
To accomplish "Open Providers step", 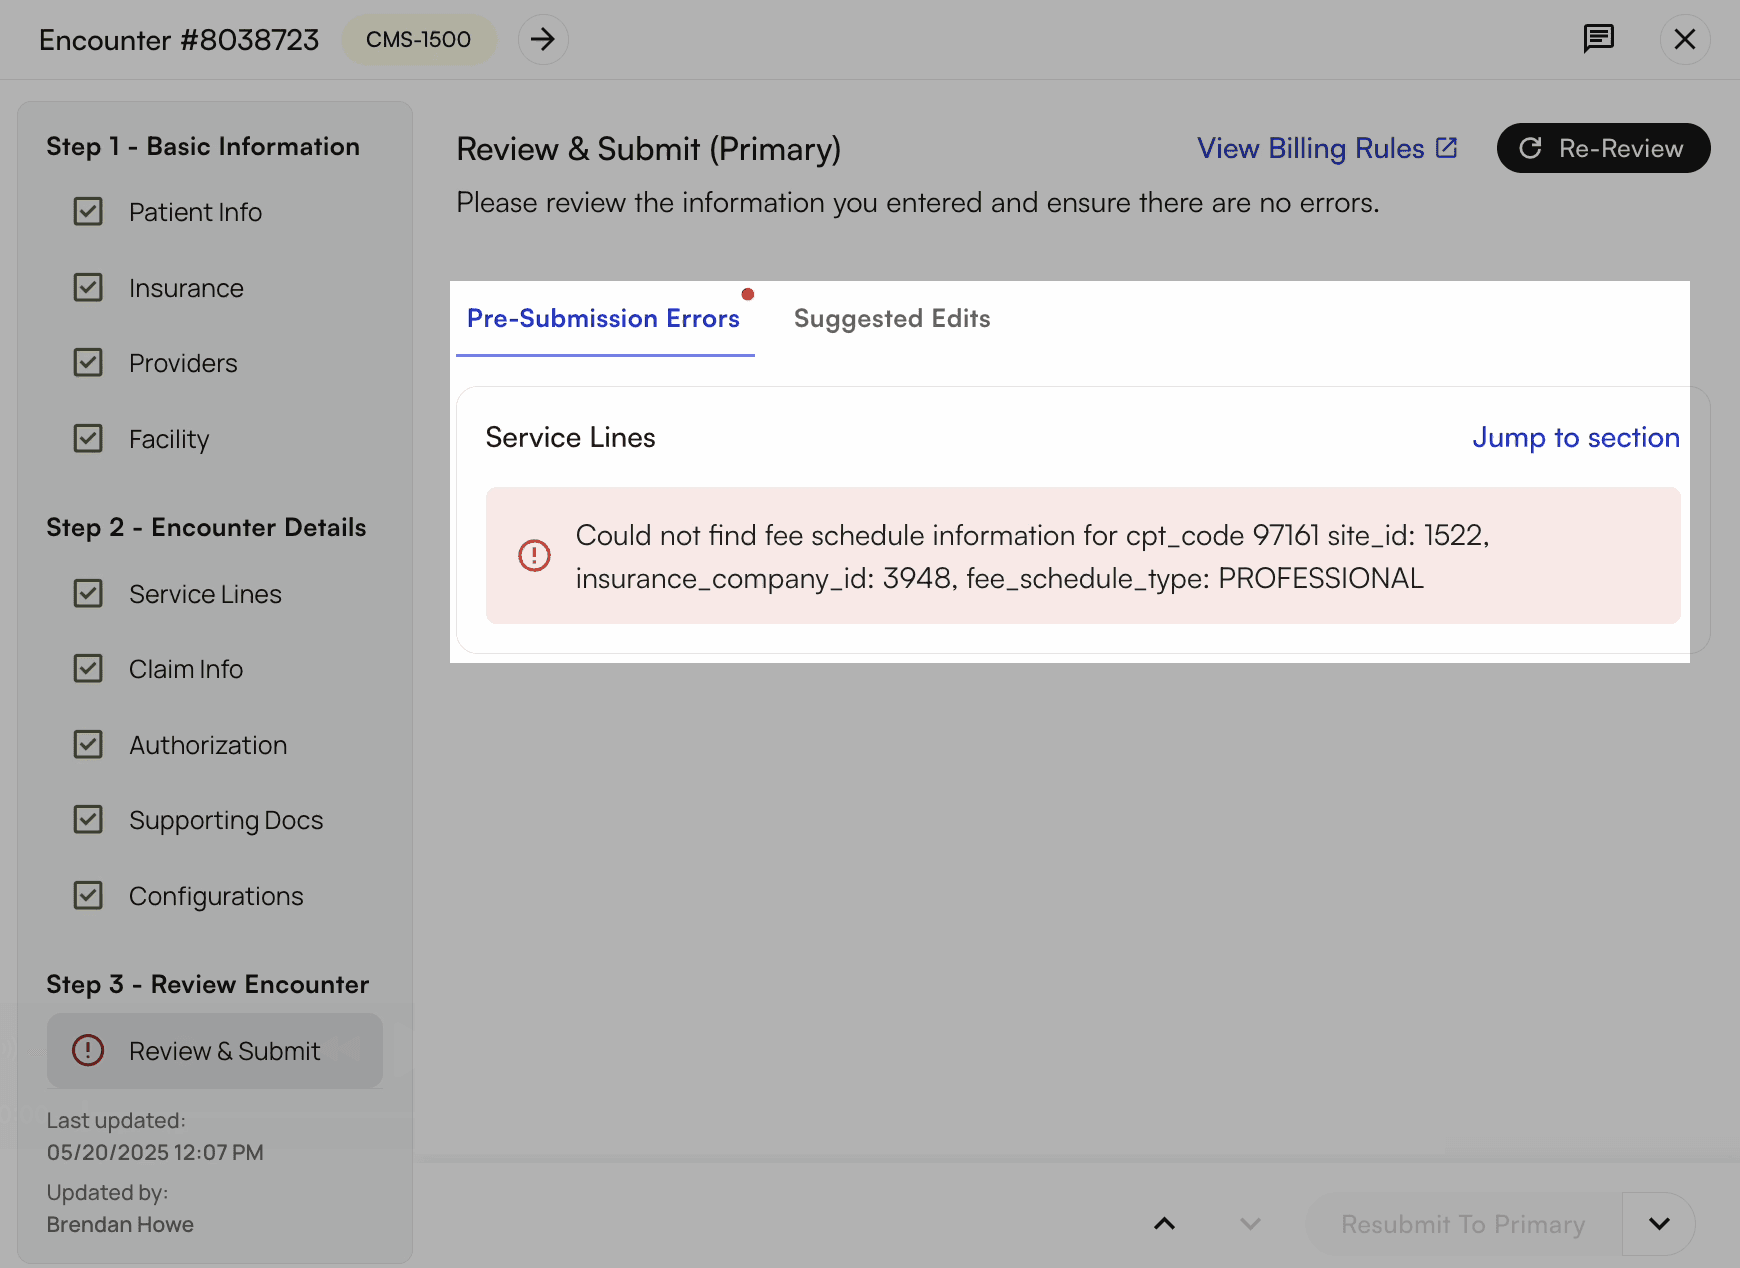I will (183, 363).
